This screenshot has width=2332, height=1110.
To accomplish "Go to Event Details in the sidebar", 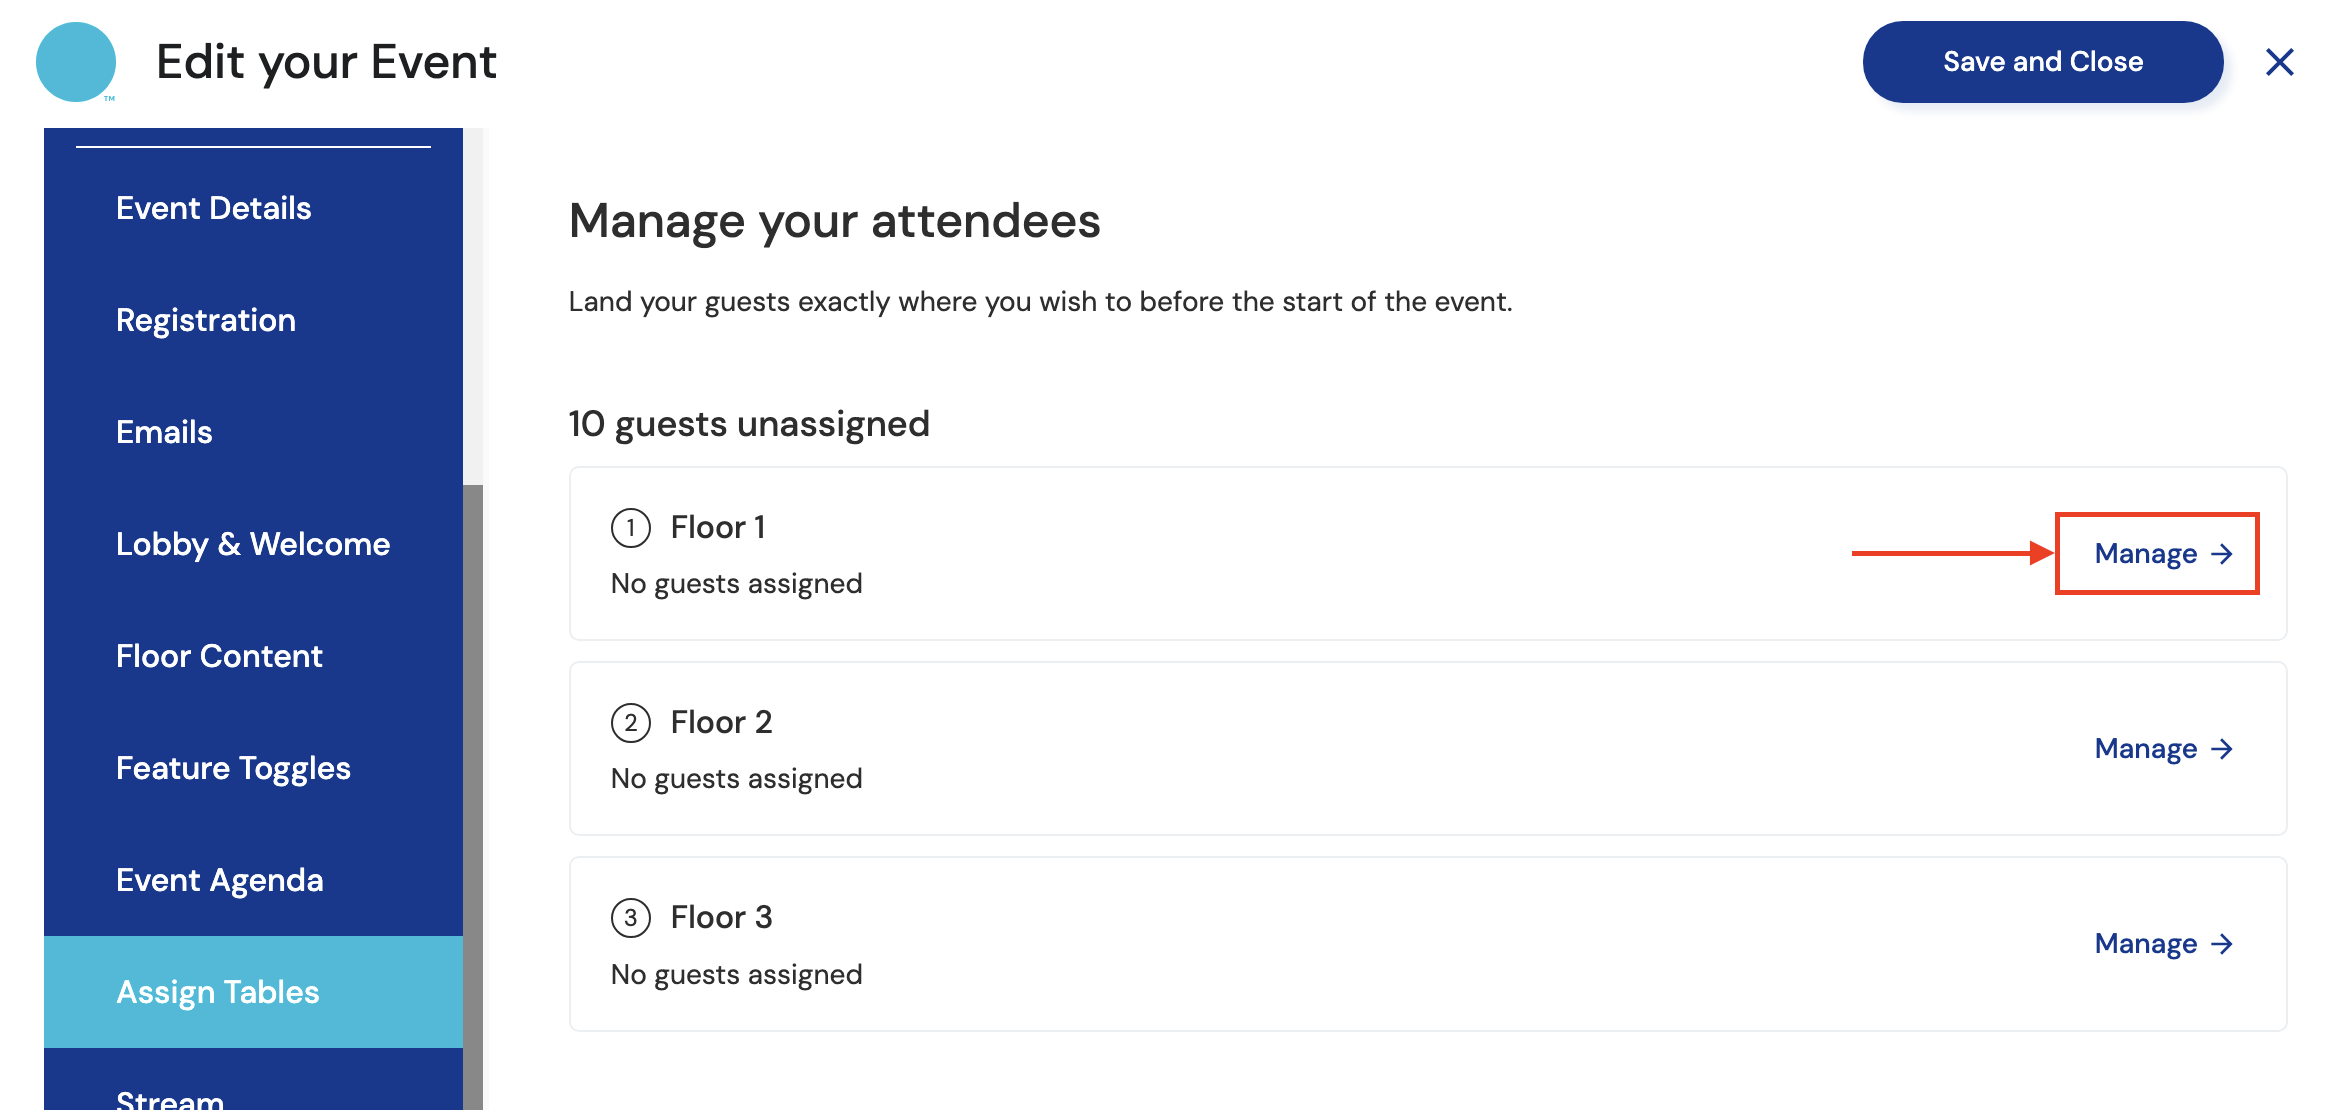I will [x=214, y=208].
